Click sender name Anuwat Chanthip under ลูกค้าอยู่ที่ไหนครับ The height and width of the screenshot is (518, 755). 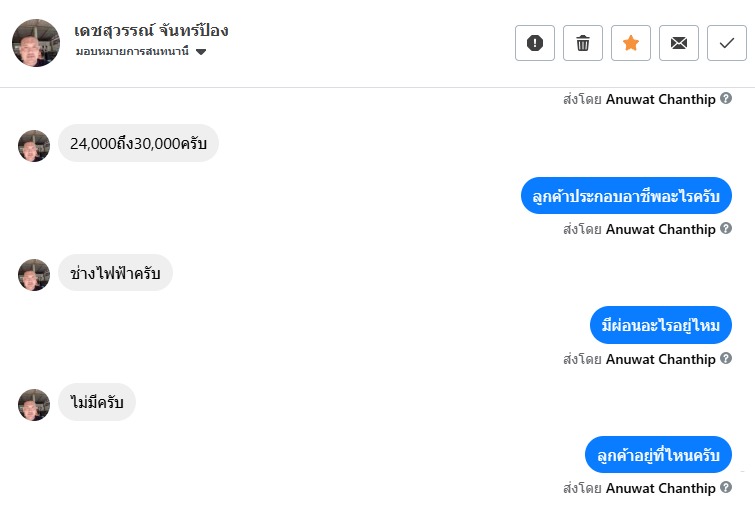[660, 489]
